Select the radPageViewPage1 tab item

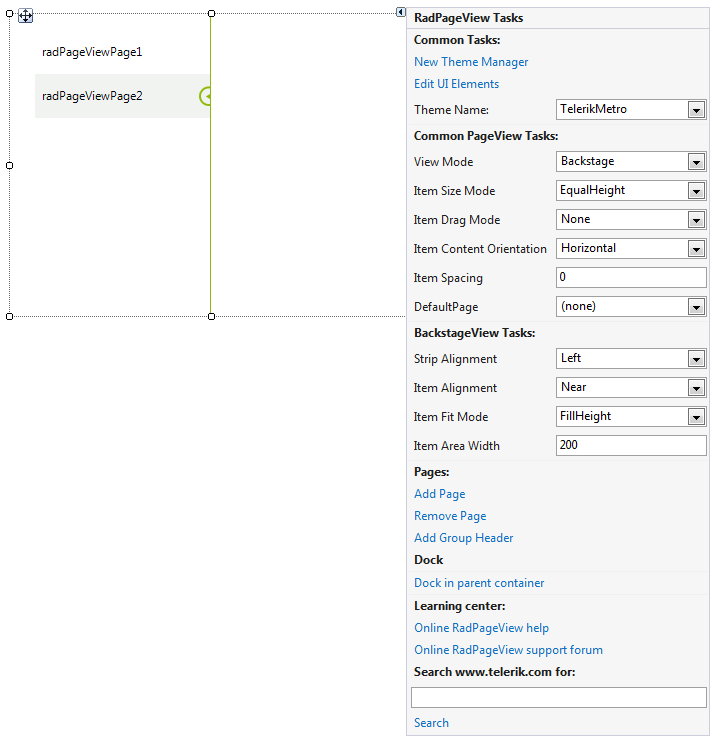click(92, 52)
